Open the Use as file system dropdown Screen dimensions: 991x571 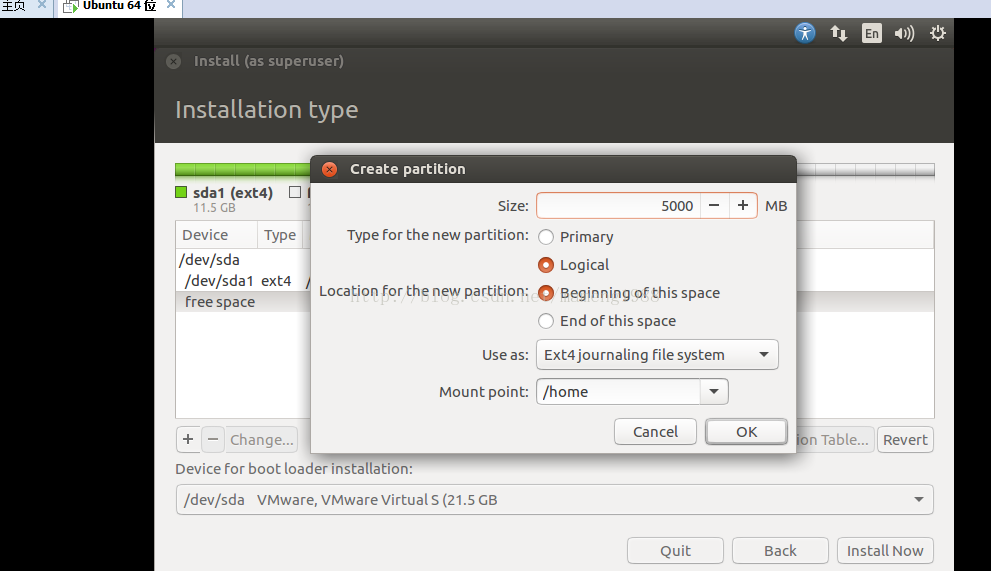pos(657,355)
